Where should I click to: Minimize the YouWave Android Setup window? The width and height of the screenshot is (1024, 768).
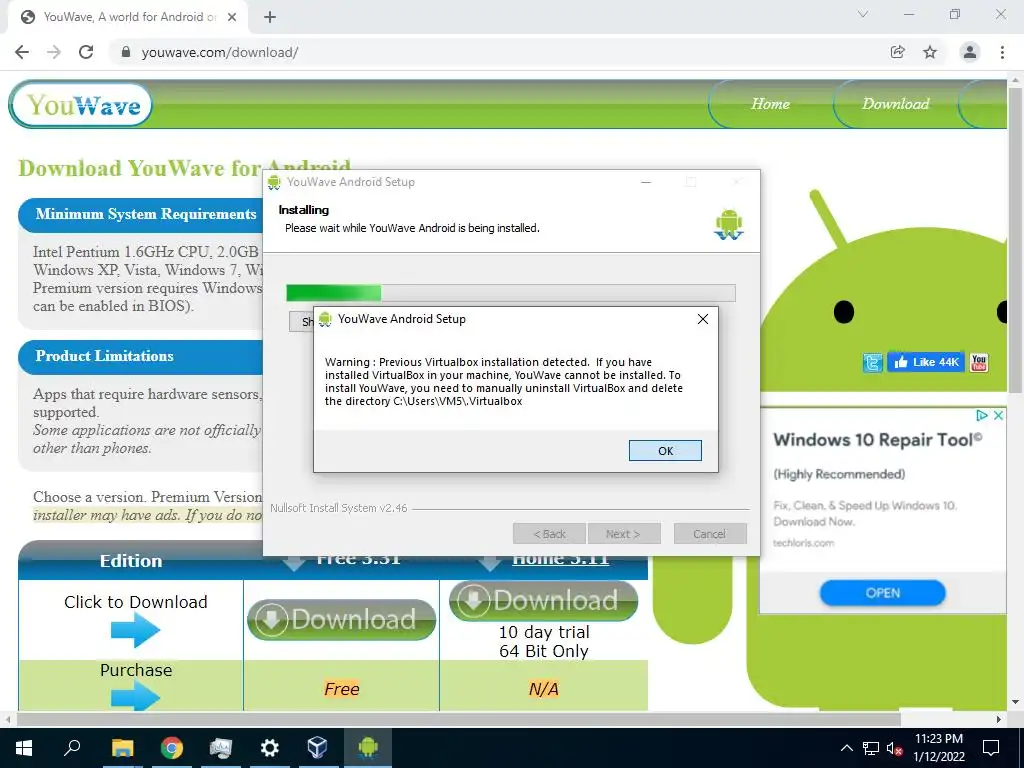click(646, 182)
